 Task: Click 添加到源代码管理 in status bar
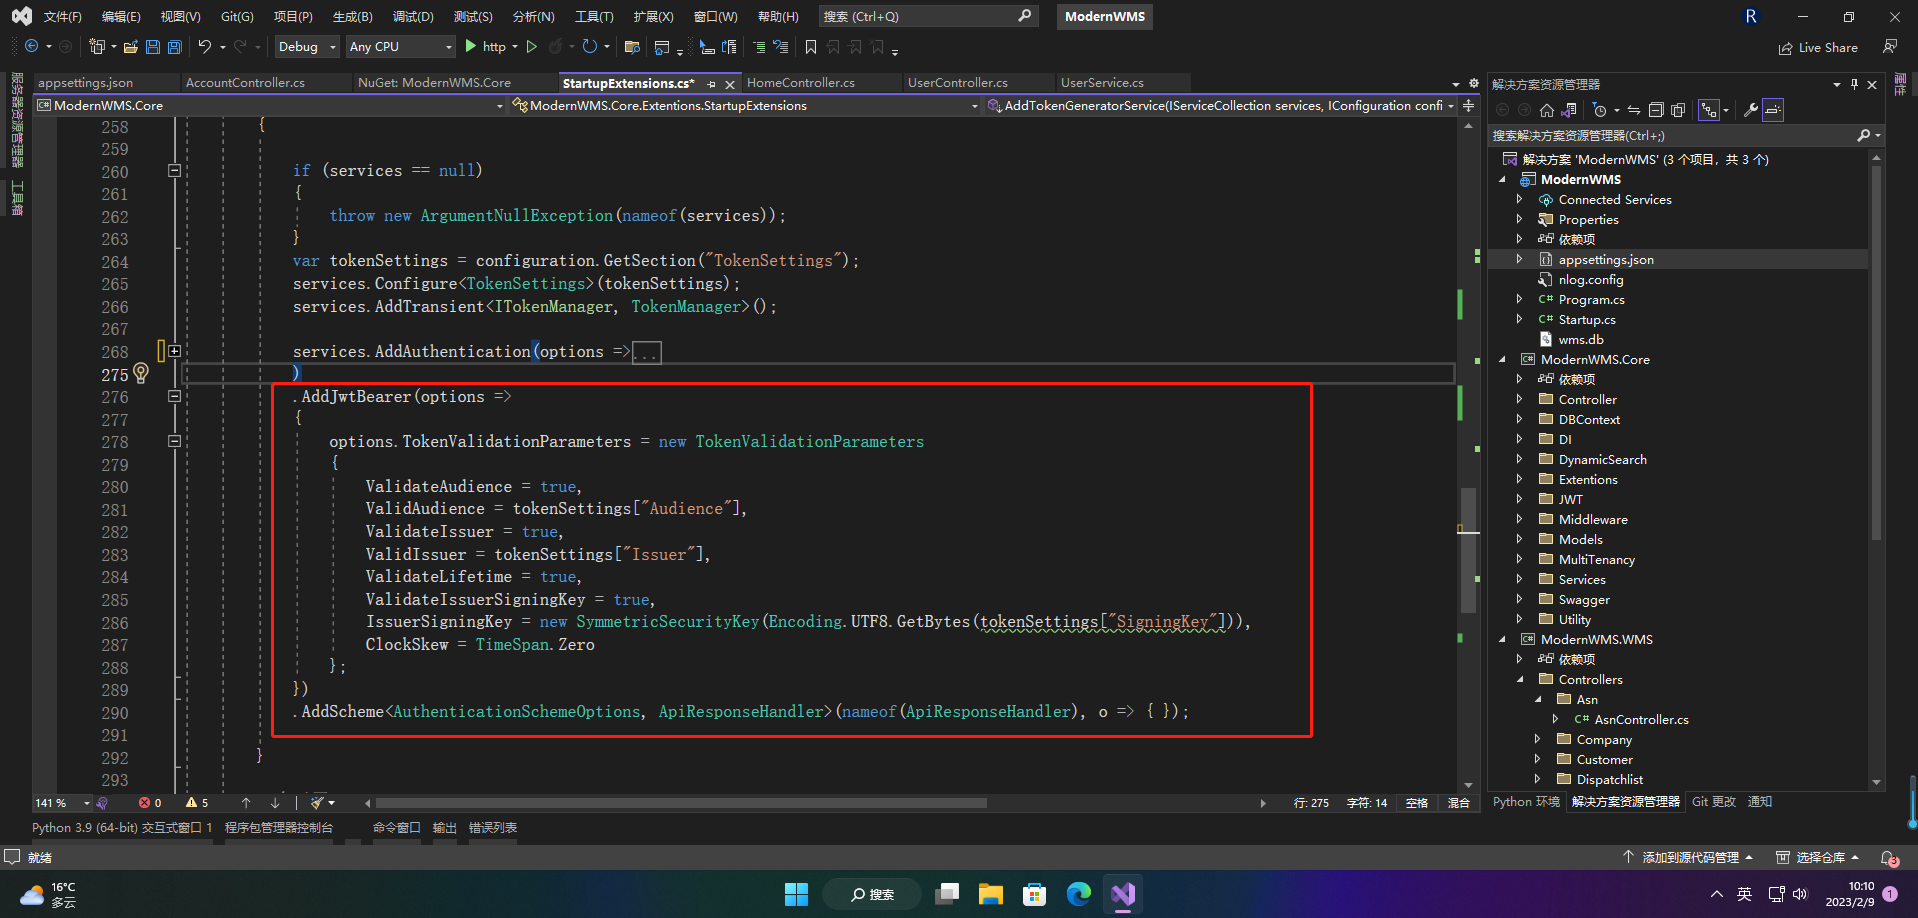tap(1688, 858)
